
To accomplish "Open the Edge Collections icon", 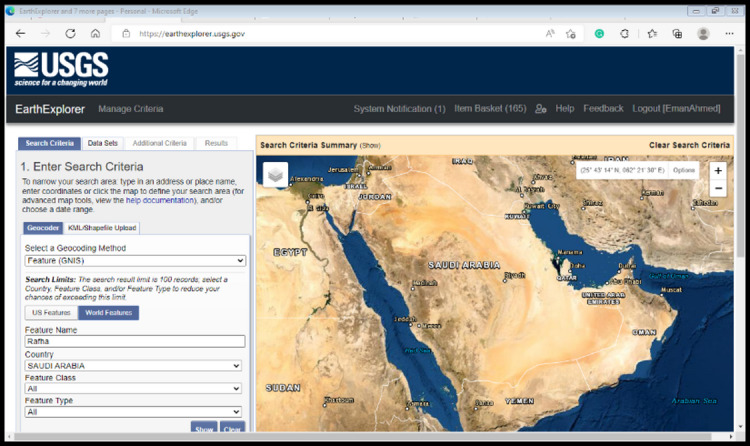I will (x=677, y=33).
